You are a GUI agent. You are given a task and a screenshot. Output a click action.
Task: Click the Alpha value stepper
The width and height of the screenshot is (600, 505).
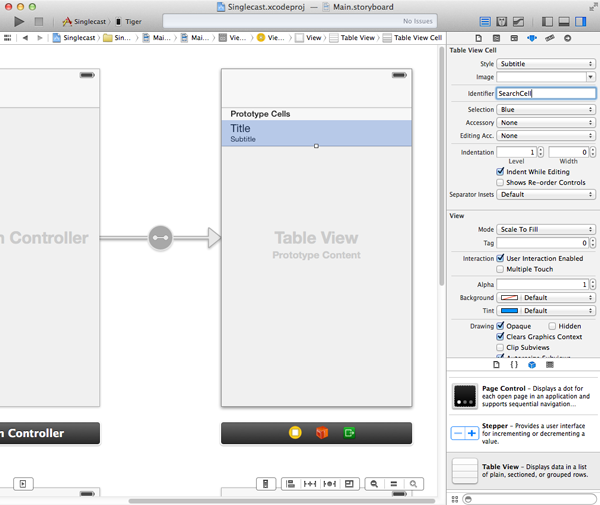(593, 284)
